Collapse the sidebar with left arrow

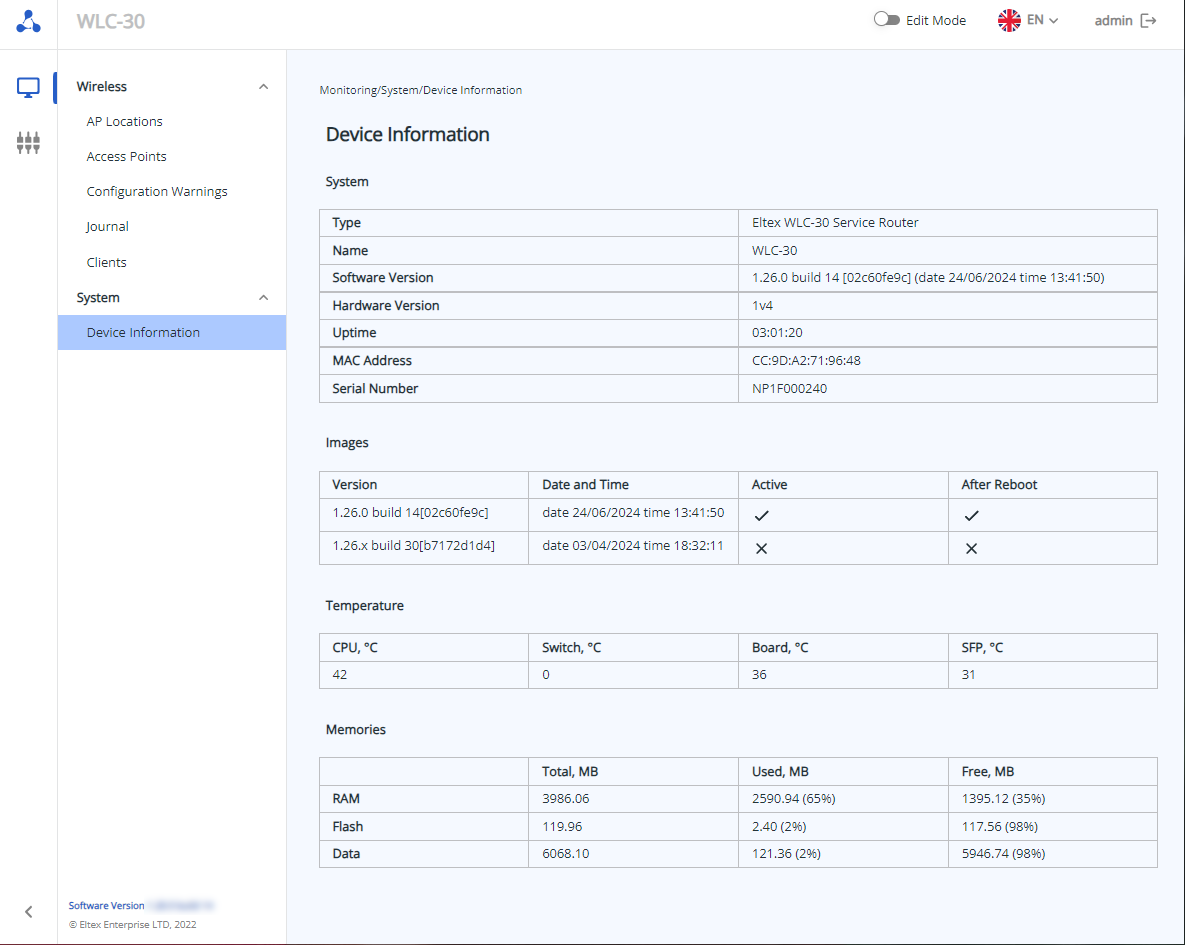pyautogui.click(x=28, y=911)
